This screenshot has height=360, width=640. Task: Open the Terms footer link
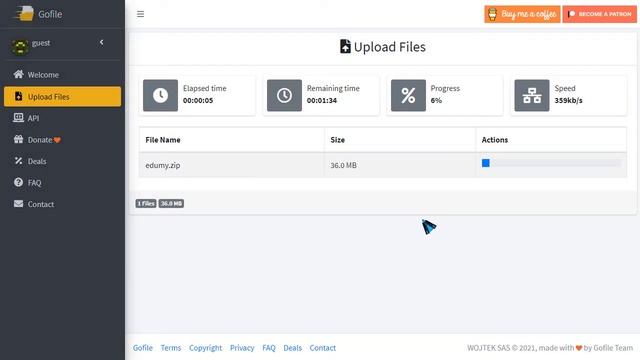point(171,348)
